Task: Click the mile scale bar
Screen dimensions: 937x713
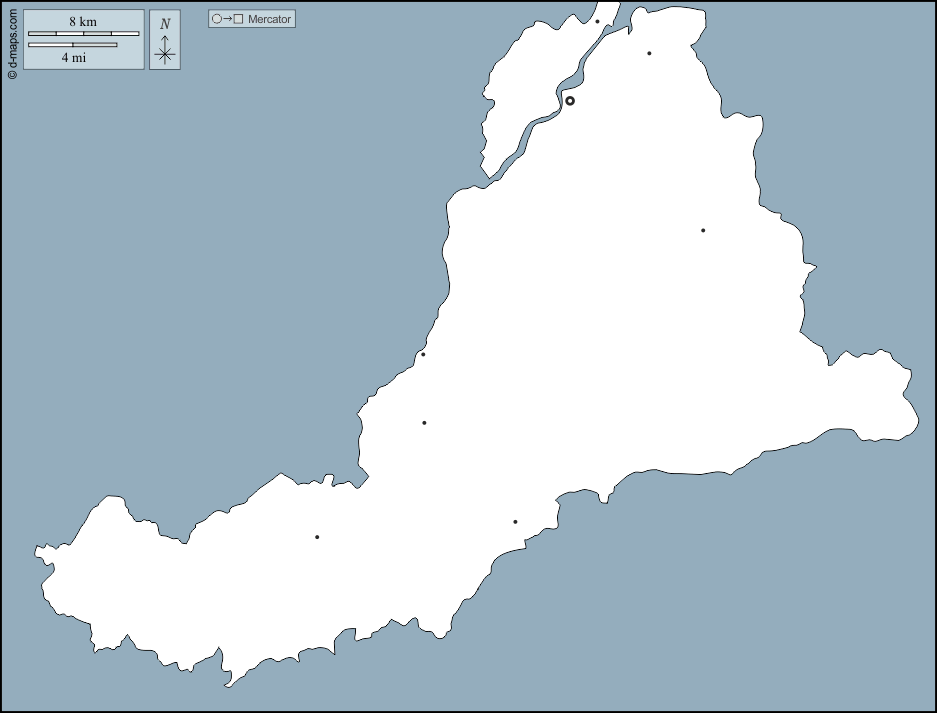Action: click(x=72, y=45)
